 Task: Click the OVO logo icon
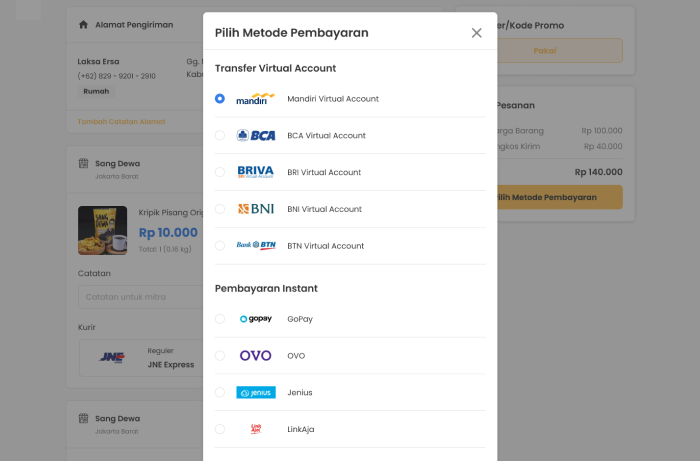pyautogui.click(x=255, y=356)
